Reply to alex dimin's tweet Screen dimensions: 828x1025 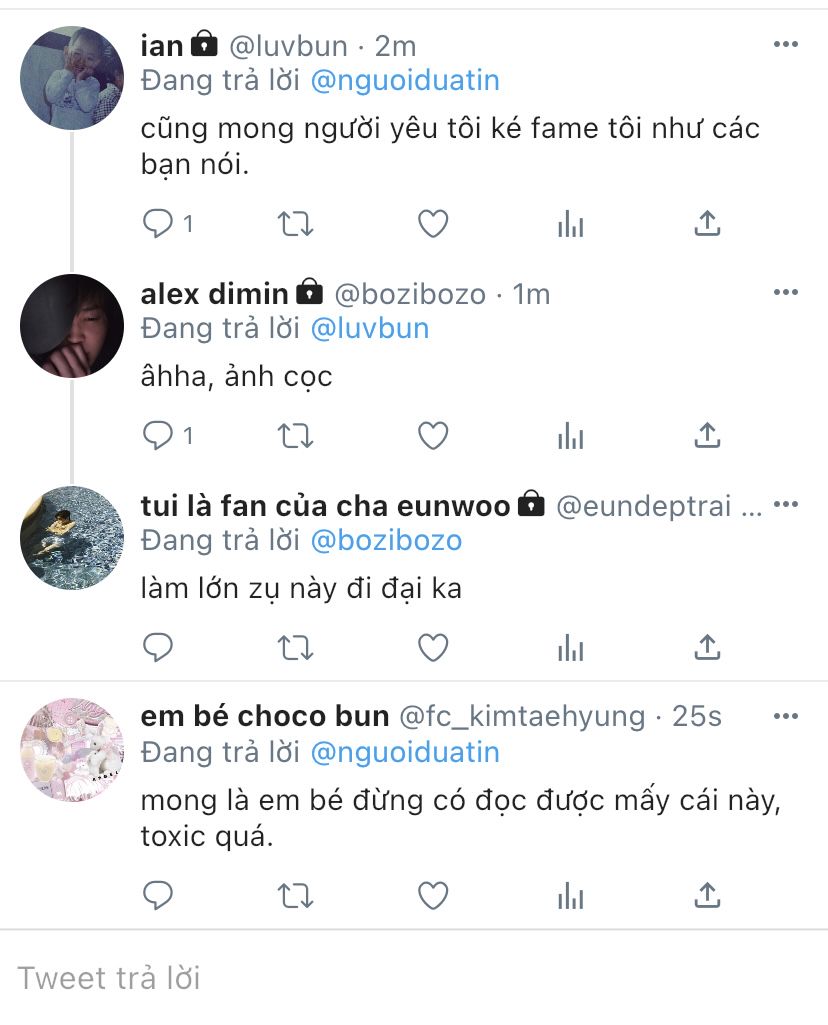point(157,436)
